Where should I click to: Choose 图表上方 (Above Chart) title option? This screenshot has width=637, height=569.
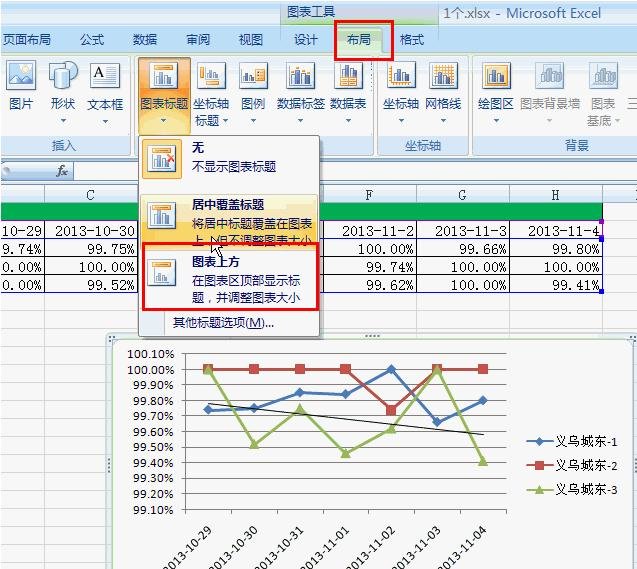click(x=230, y=278)
